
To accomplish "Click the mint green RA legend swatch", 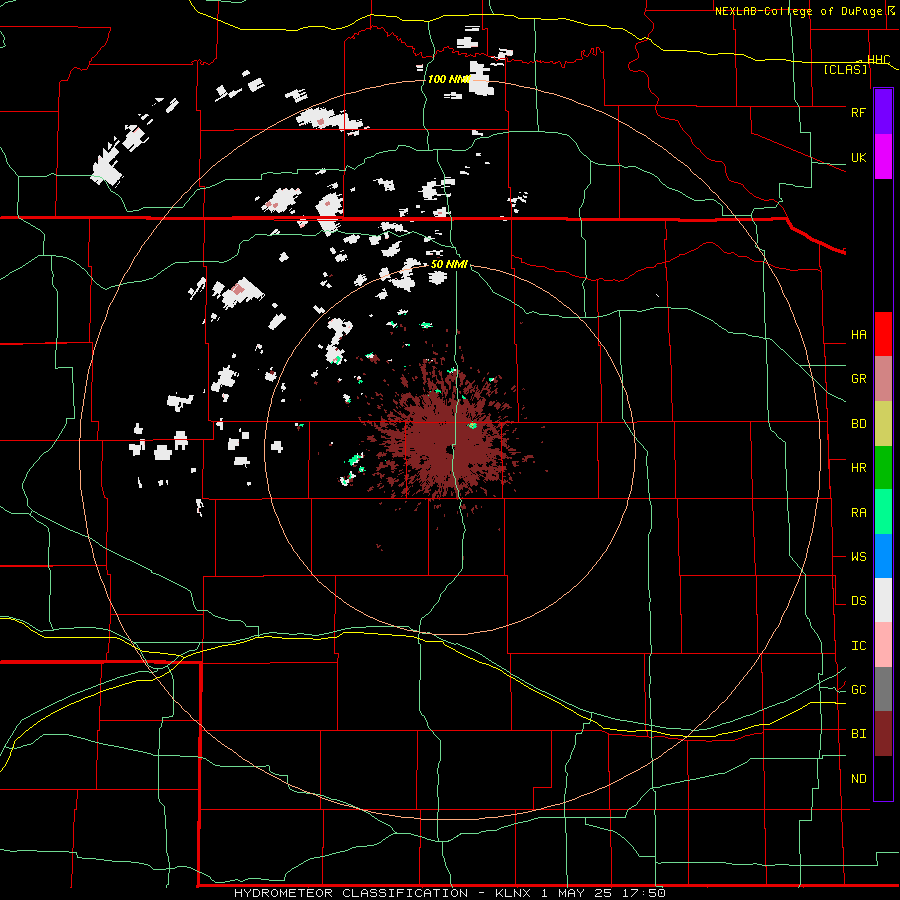I will click(883, 512).
